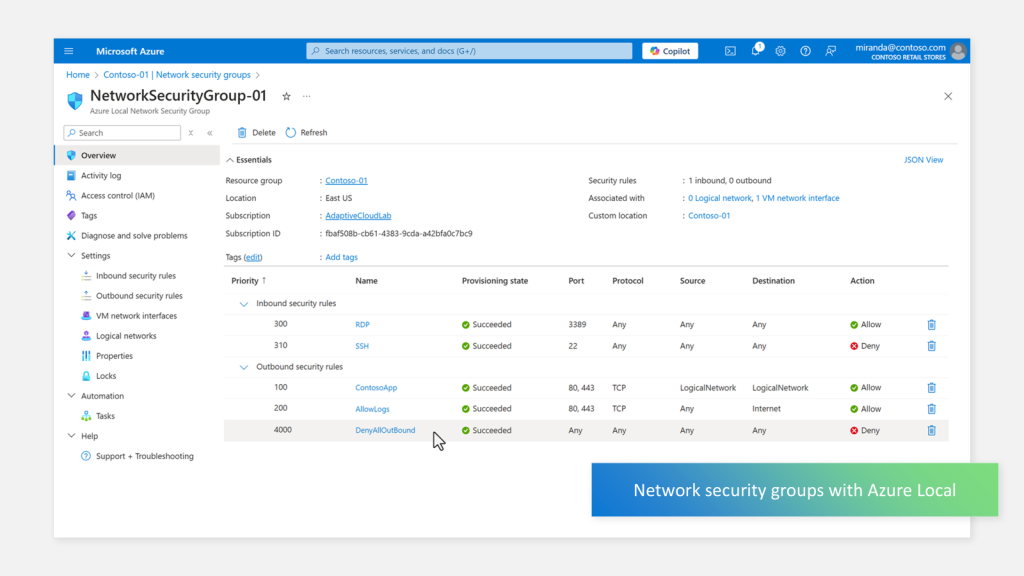The width and height of the screenshot is (1024, 576).
Task: Refresh the network security group view
Action: pyautogui.click(x=306, y=133)
